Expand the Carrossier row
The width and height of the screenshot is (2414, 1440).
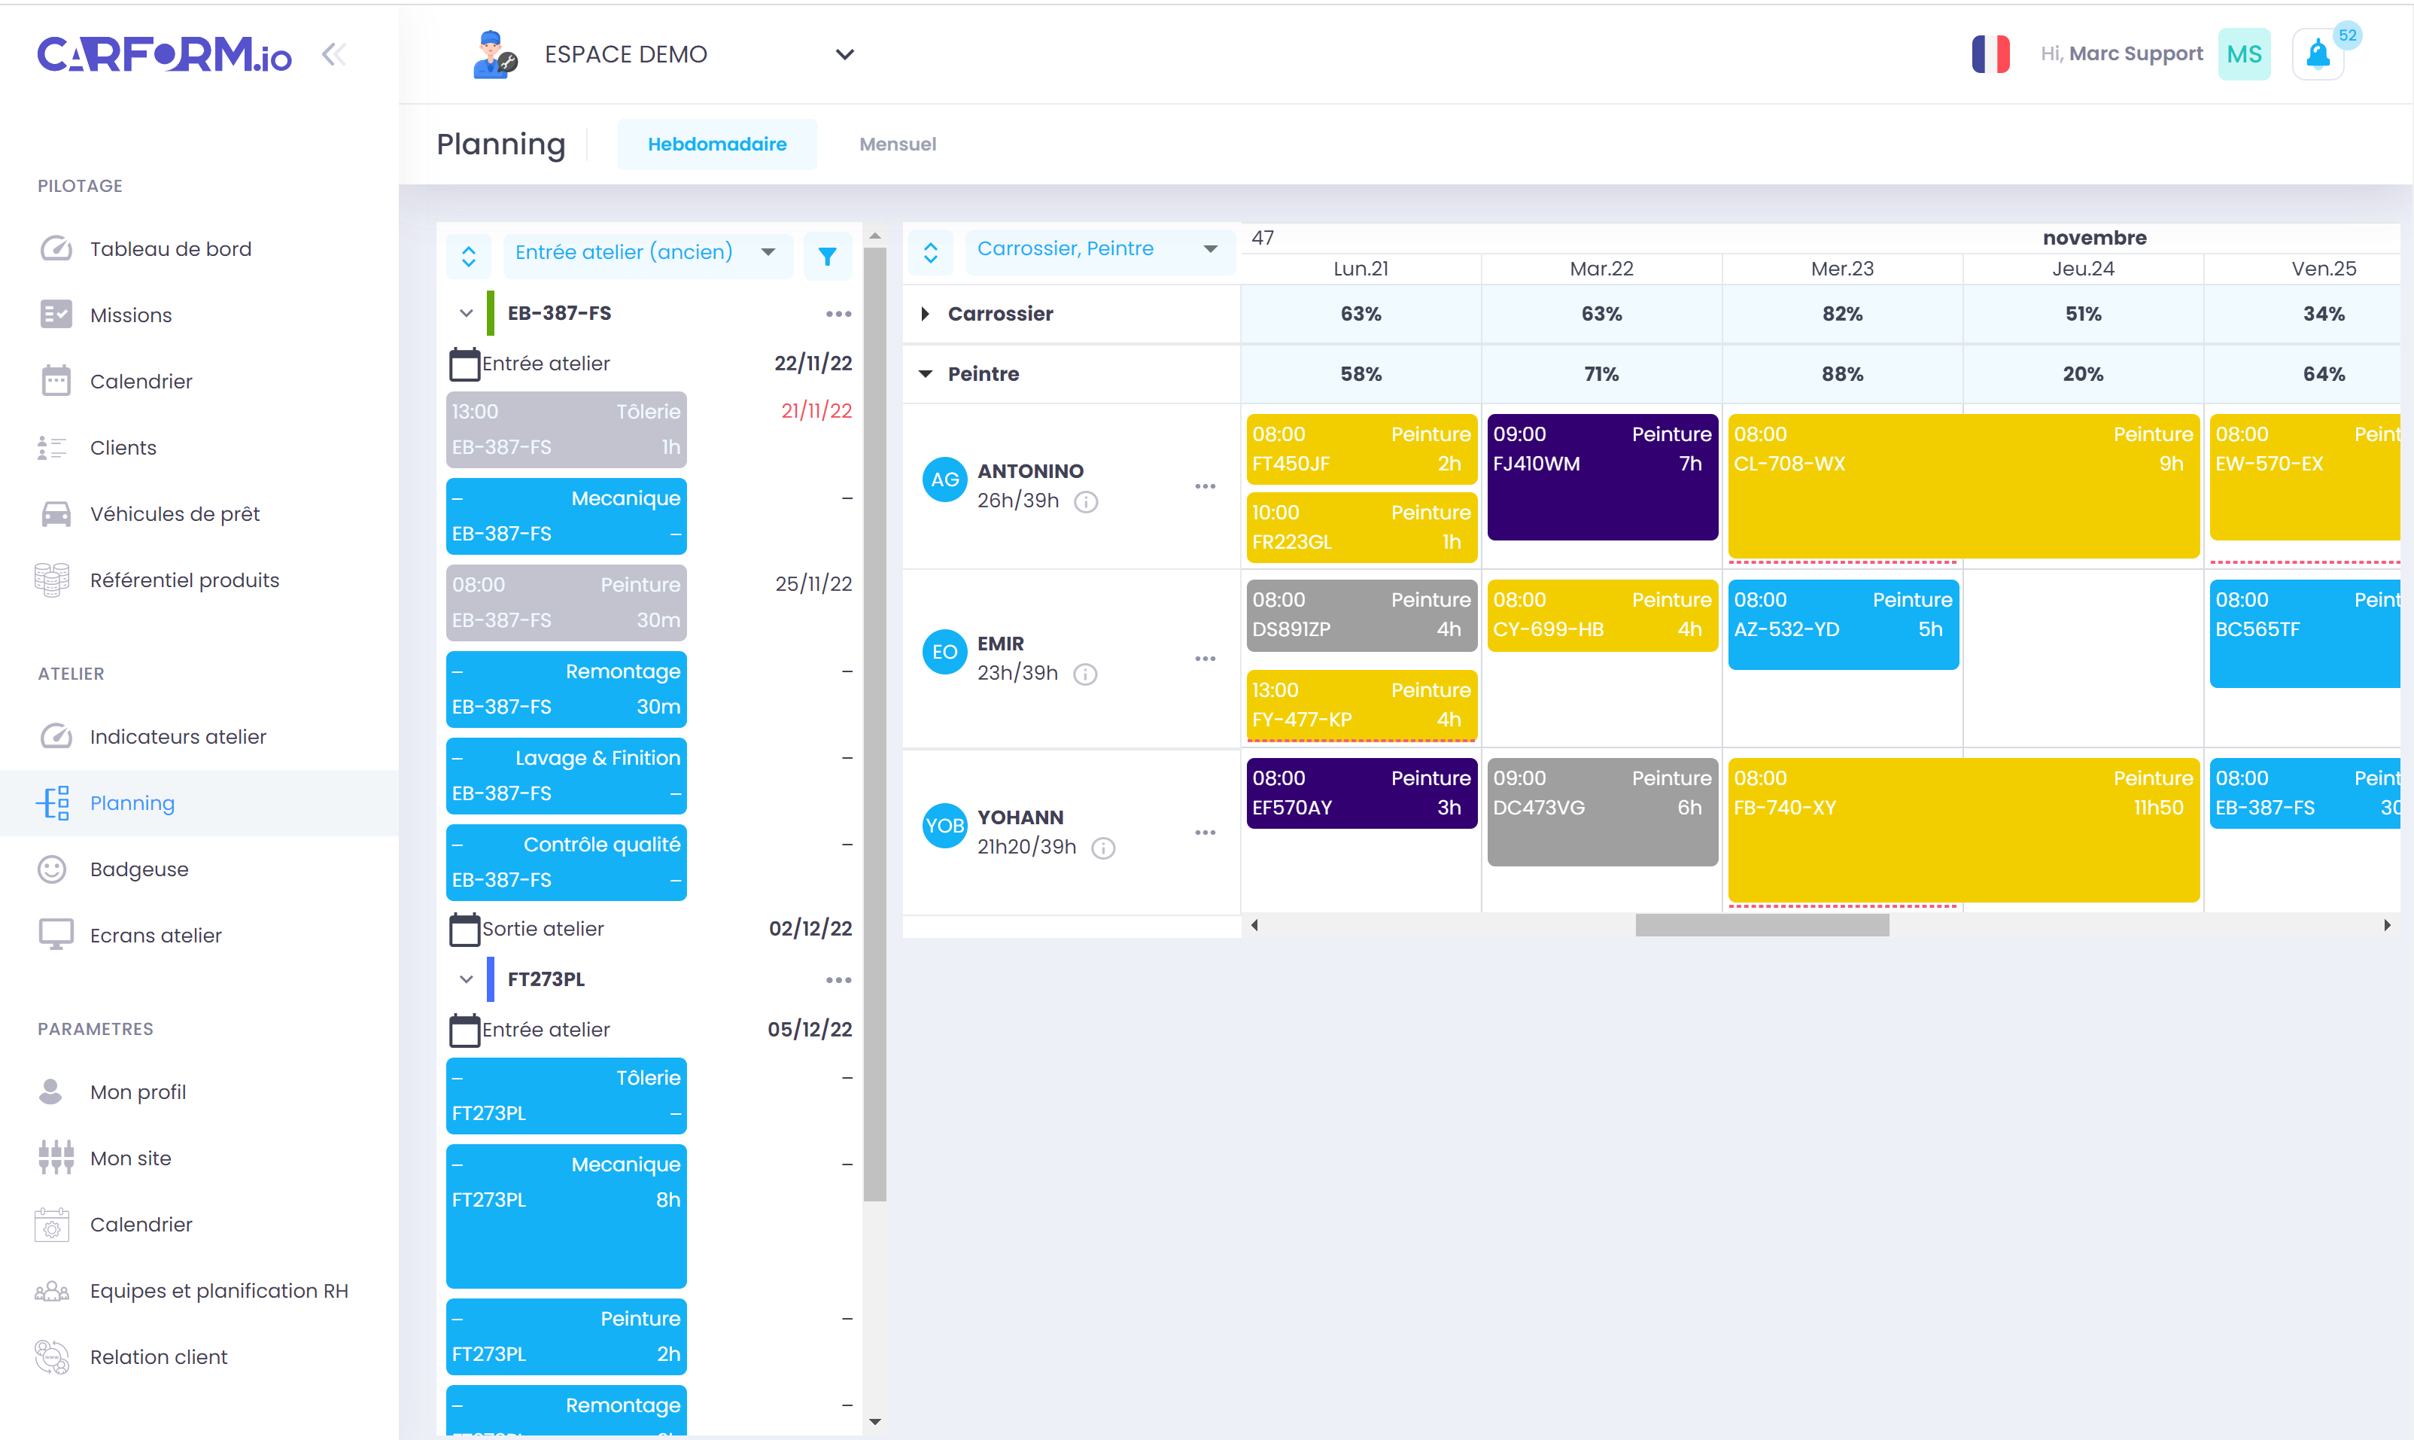[x=926, y=314]
